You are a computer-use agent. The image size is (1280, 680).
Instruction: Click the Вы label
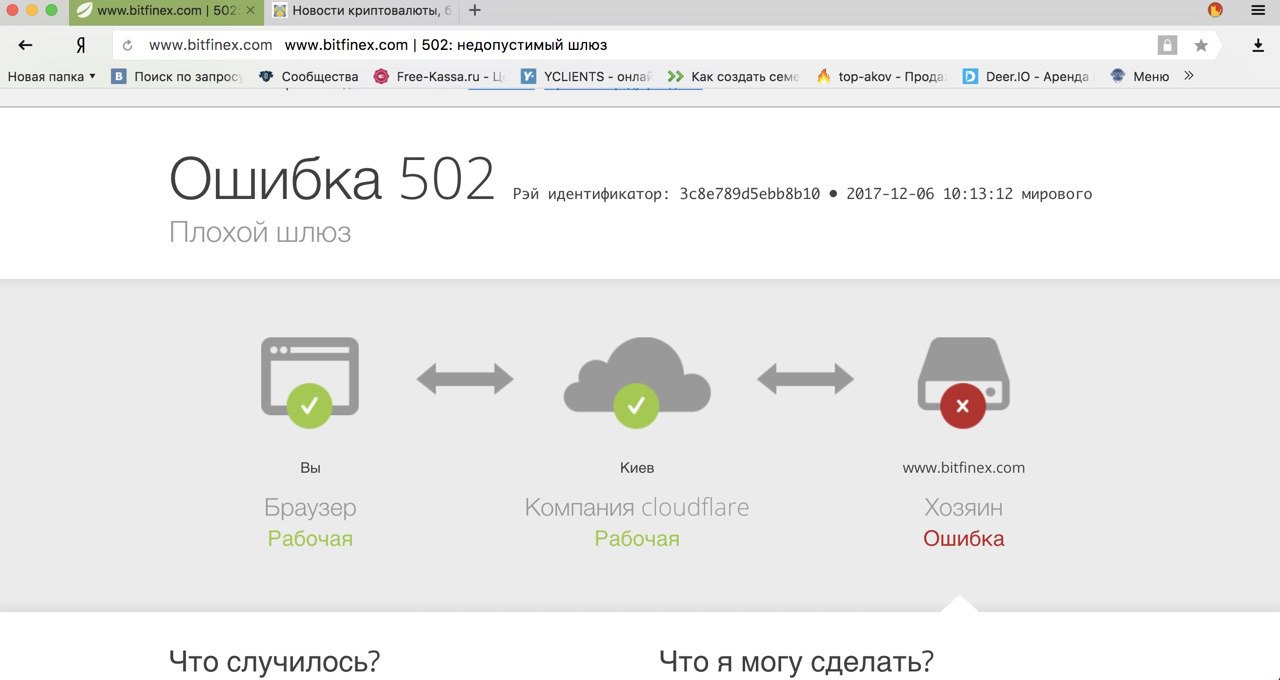(x=310, y=467)
